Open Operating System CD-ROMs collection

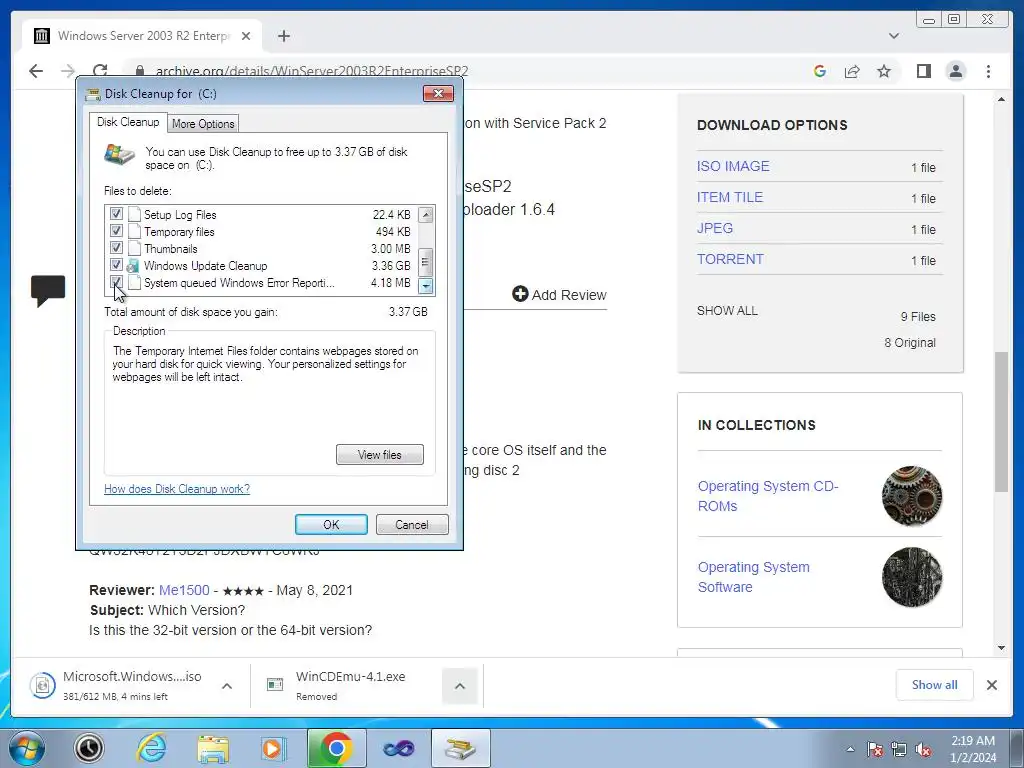click(x=768, y=496)
